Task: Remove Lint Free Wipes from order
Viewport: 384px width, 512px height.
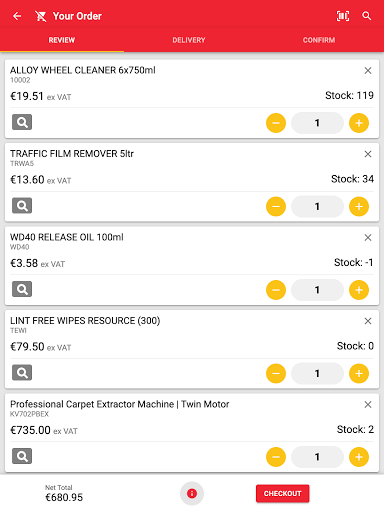Action: click(368, 321)
